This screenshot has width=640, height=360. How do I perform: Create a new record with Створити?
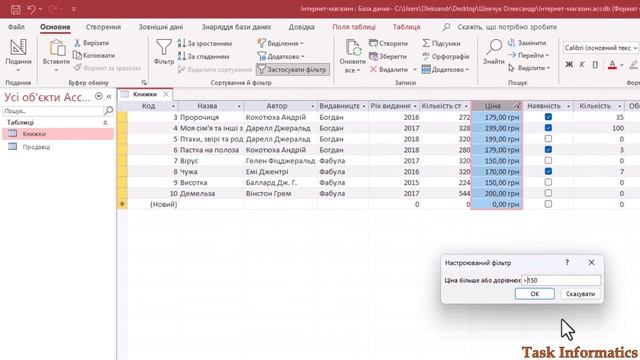[x=389, y=43]
